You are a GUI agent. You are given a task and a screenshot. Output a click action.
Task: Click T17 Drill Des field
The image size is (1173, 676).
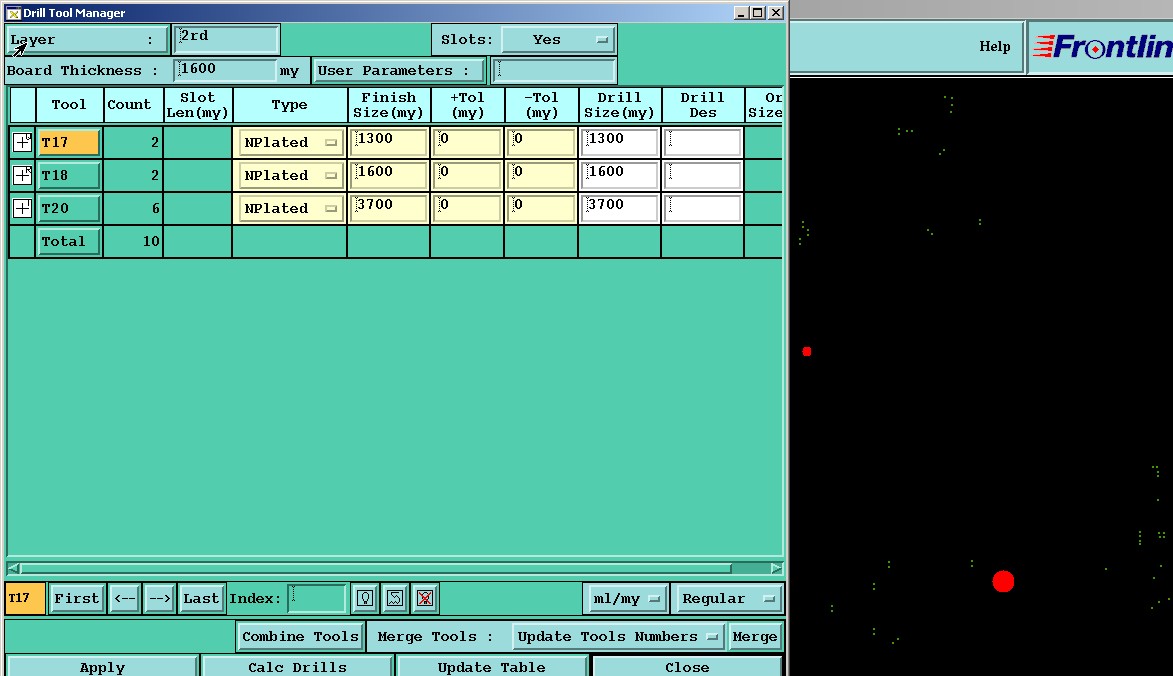pos(702,142)
